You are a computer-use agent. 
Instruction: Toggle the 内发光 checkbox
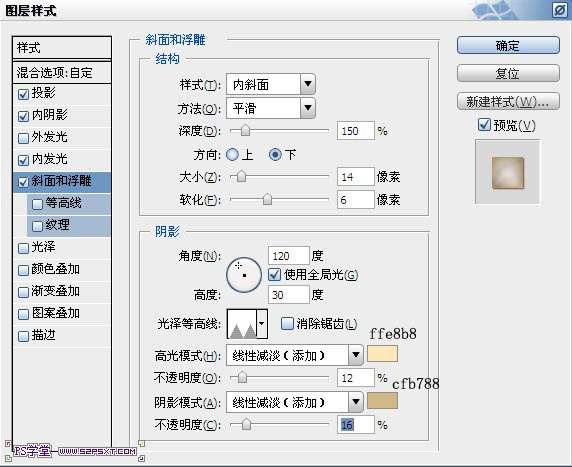[x=23, y=160]
